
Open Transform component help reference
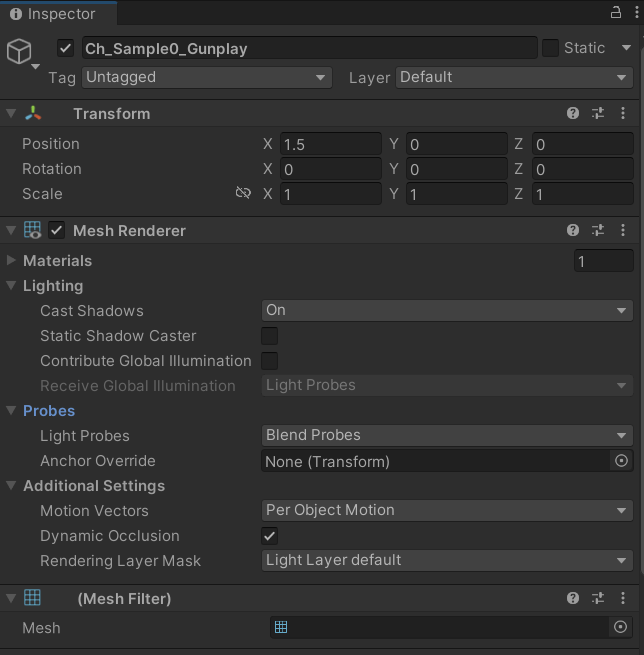pyautogui.click(x=573, y=114)
